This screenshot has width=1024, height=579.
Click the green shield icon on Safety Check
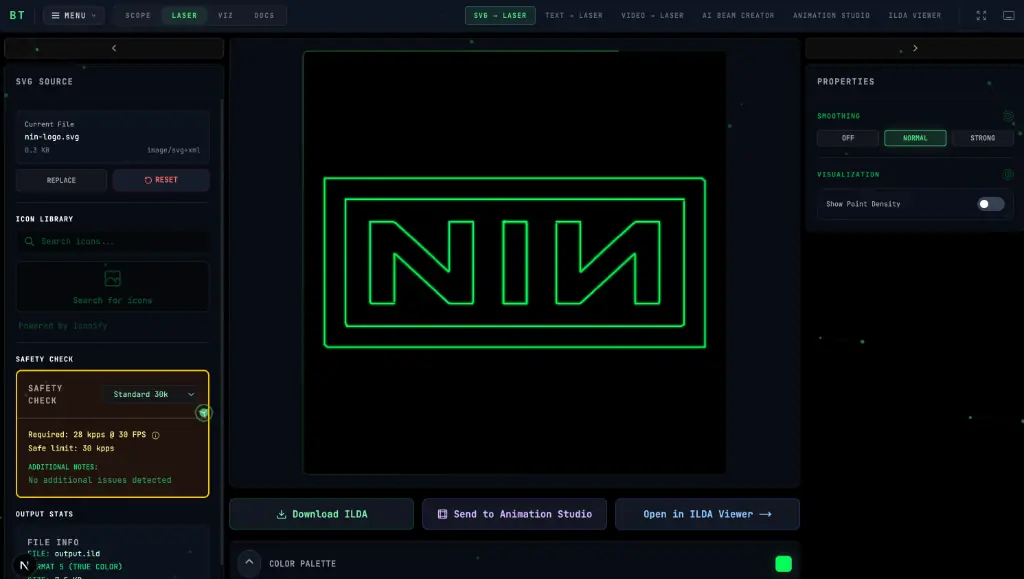204,413
